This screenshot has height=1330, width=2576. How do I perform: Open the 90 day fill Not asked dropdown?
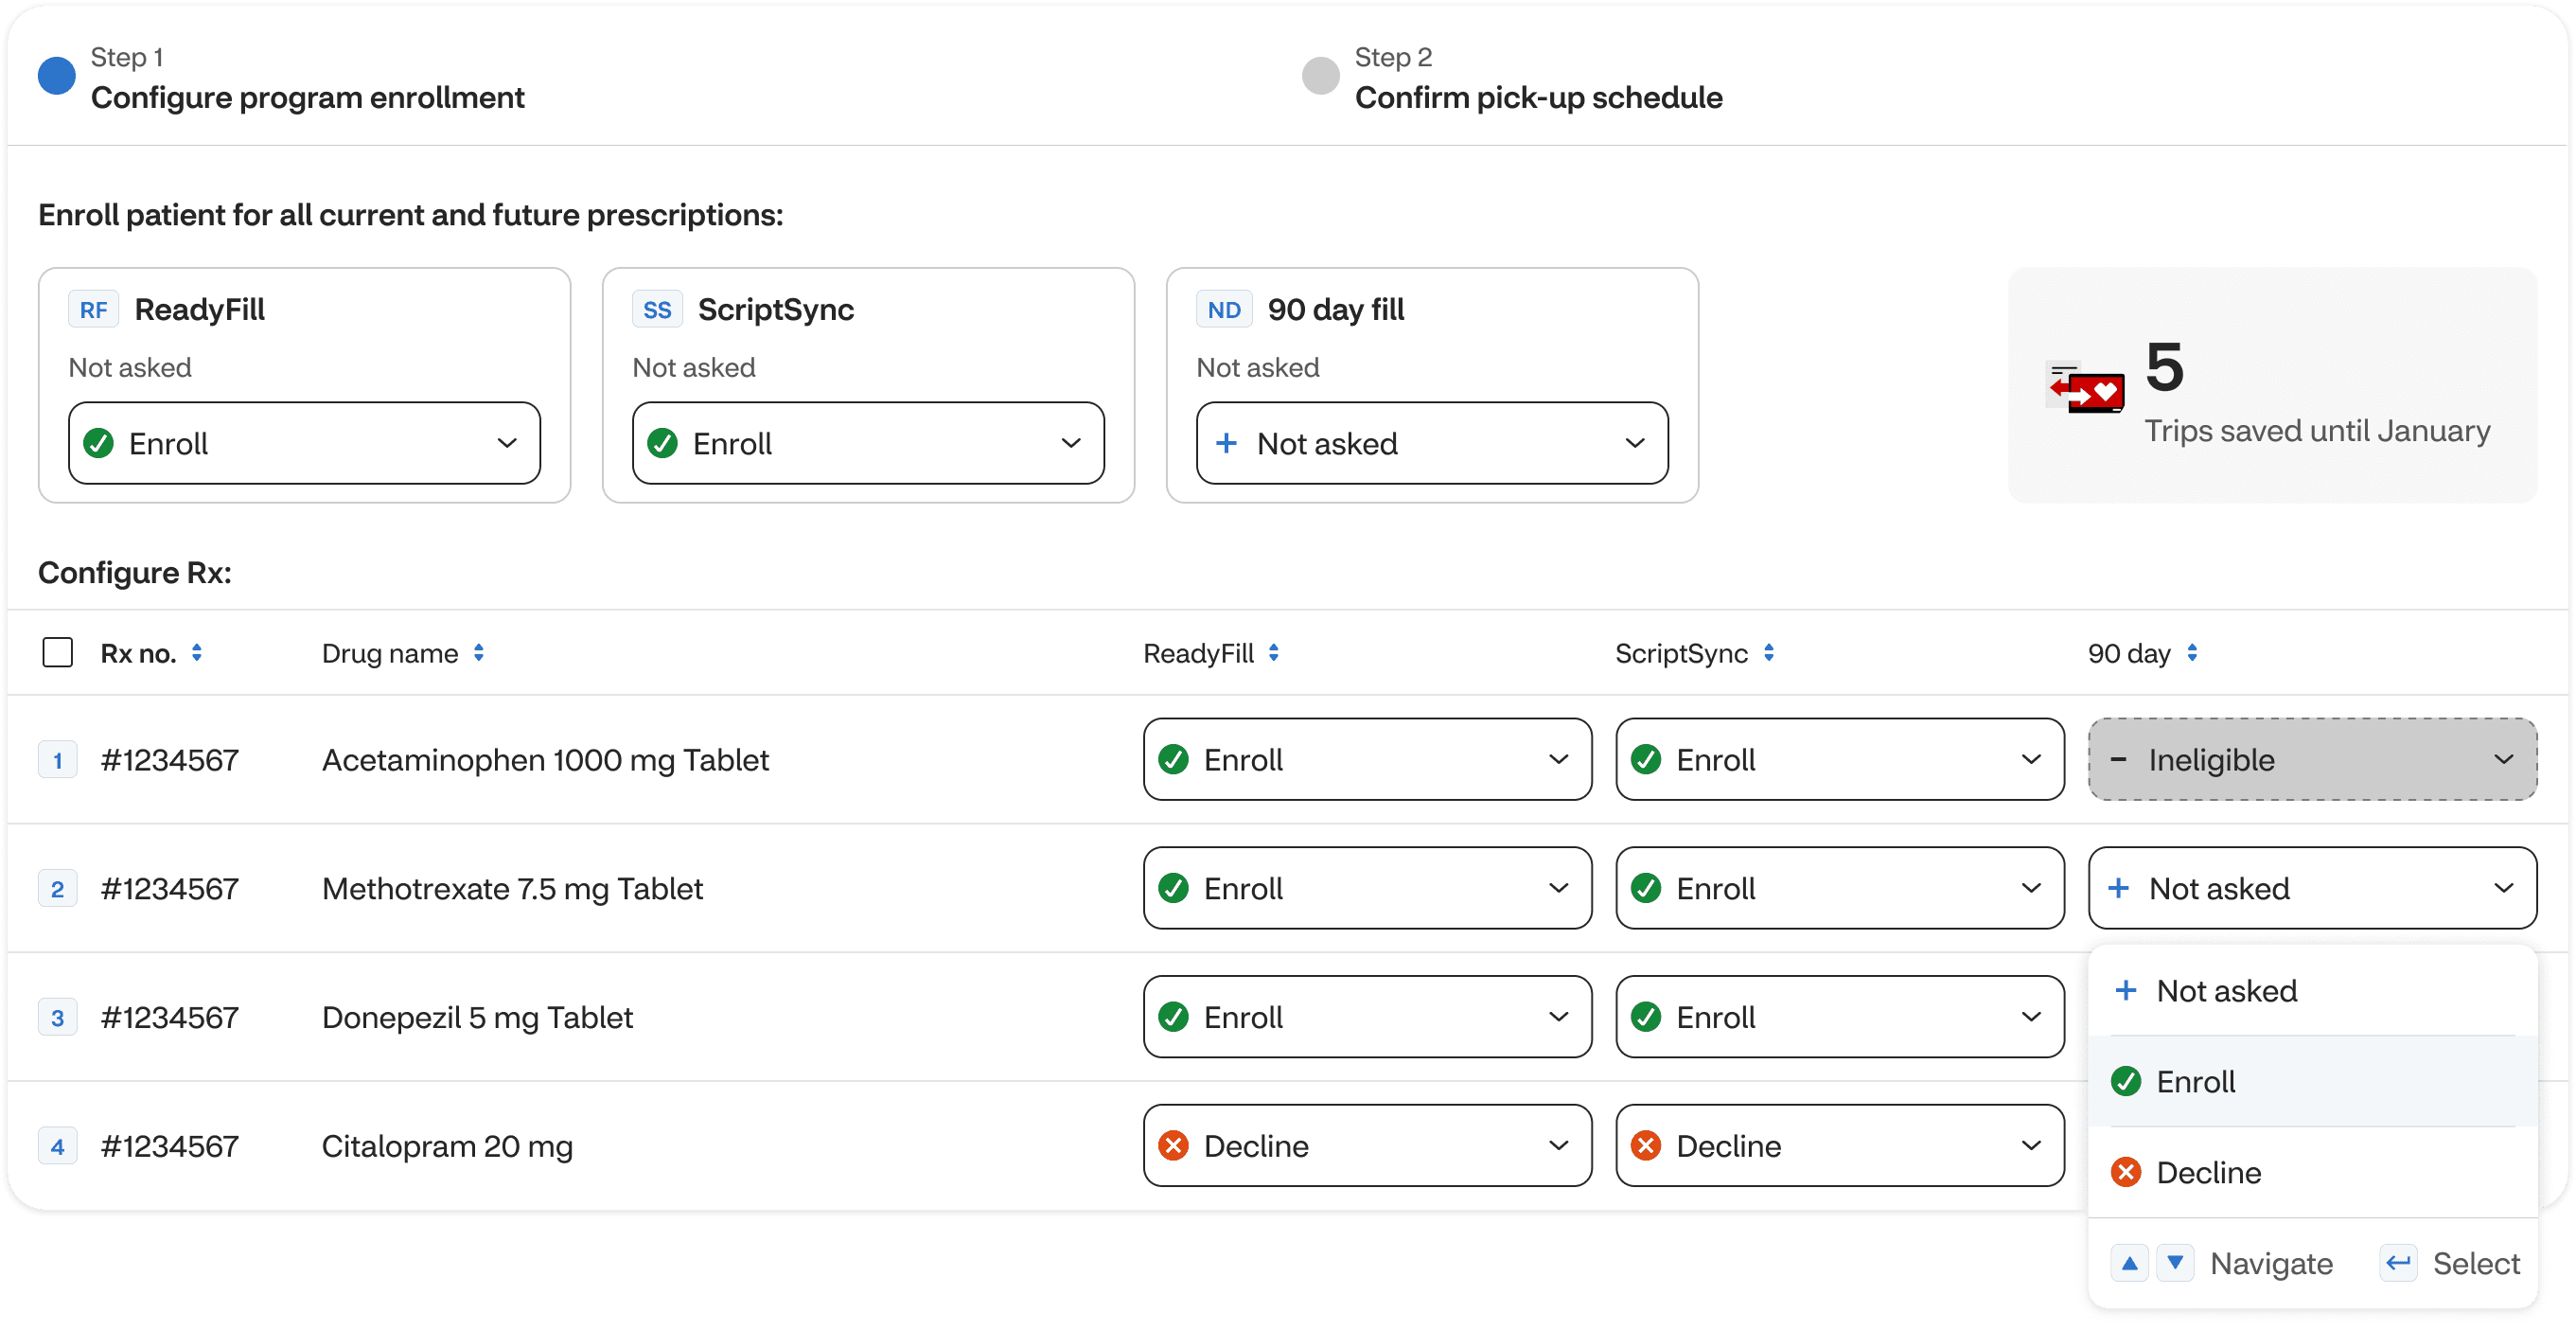tap(1431, 444)
